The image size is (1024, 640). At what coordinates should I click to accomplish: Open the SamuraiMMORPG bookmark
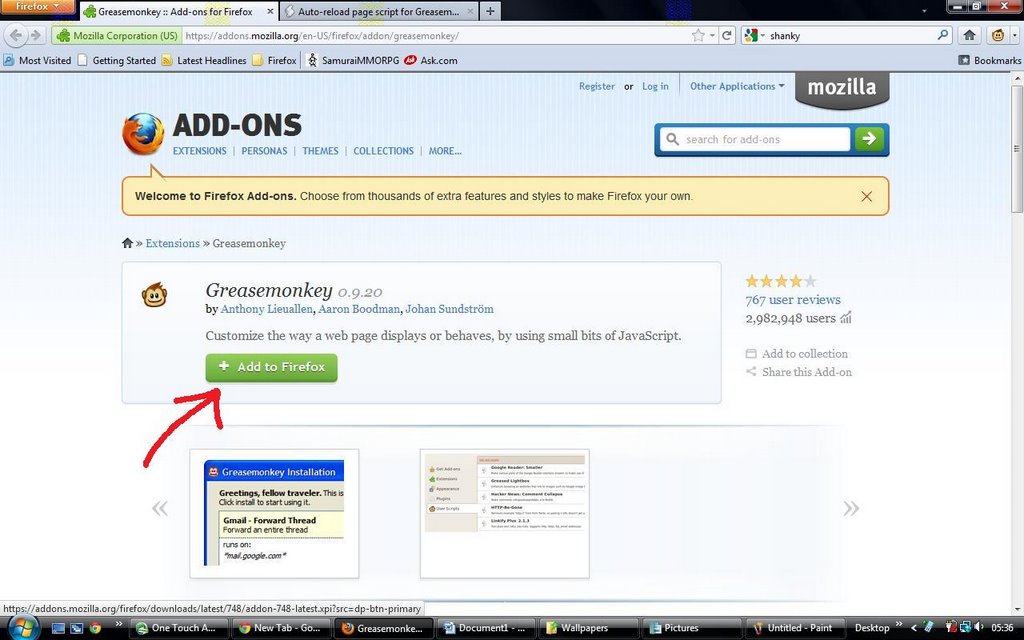click(x=353, y=60)
